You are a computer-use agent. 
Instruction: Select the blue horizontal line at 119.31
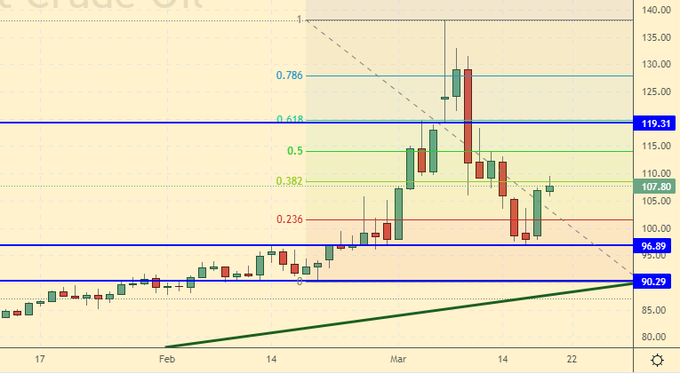(317, 123)
